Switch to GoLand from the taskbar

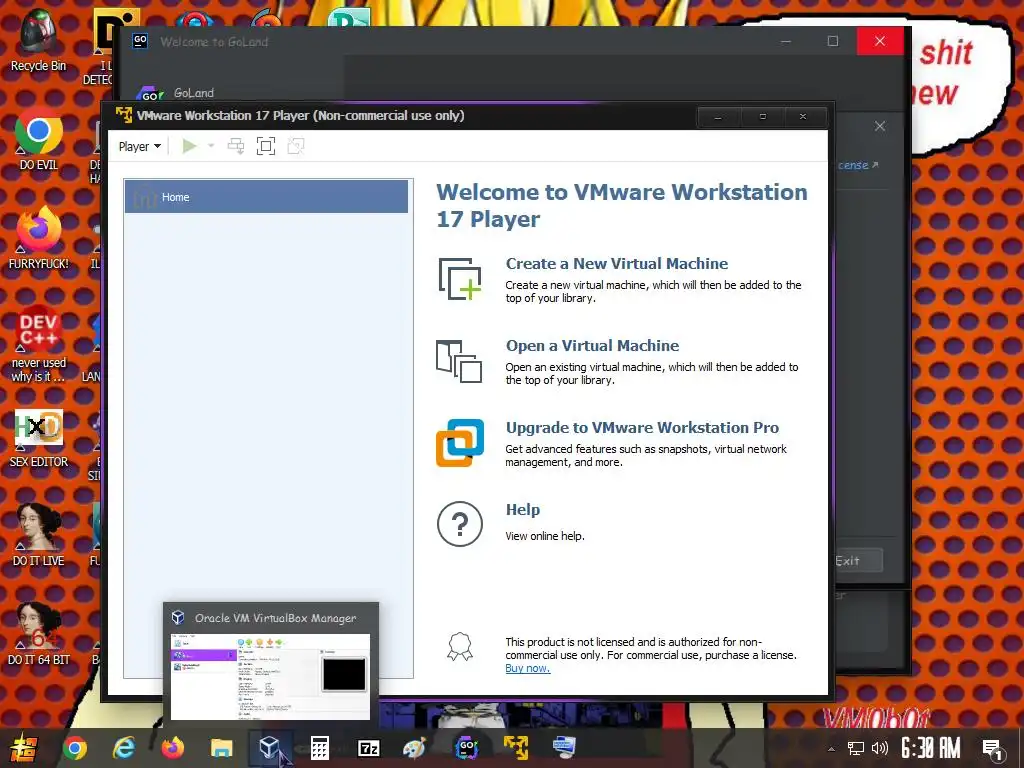466,748
